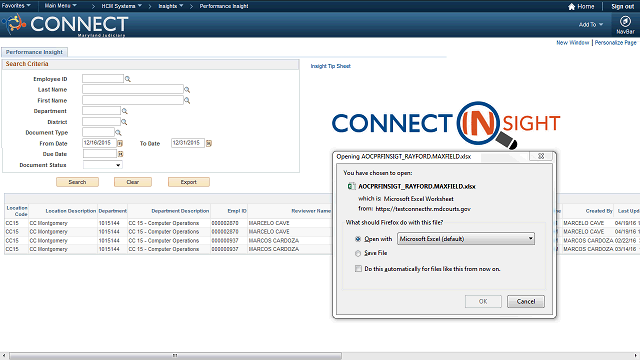Check Do this automatically for files

tap(358, 269)
